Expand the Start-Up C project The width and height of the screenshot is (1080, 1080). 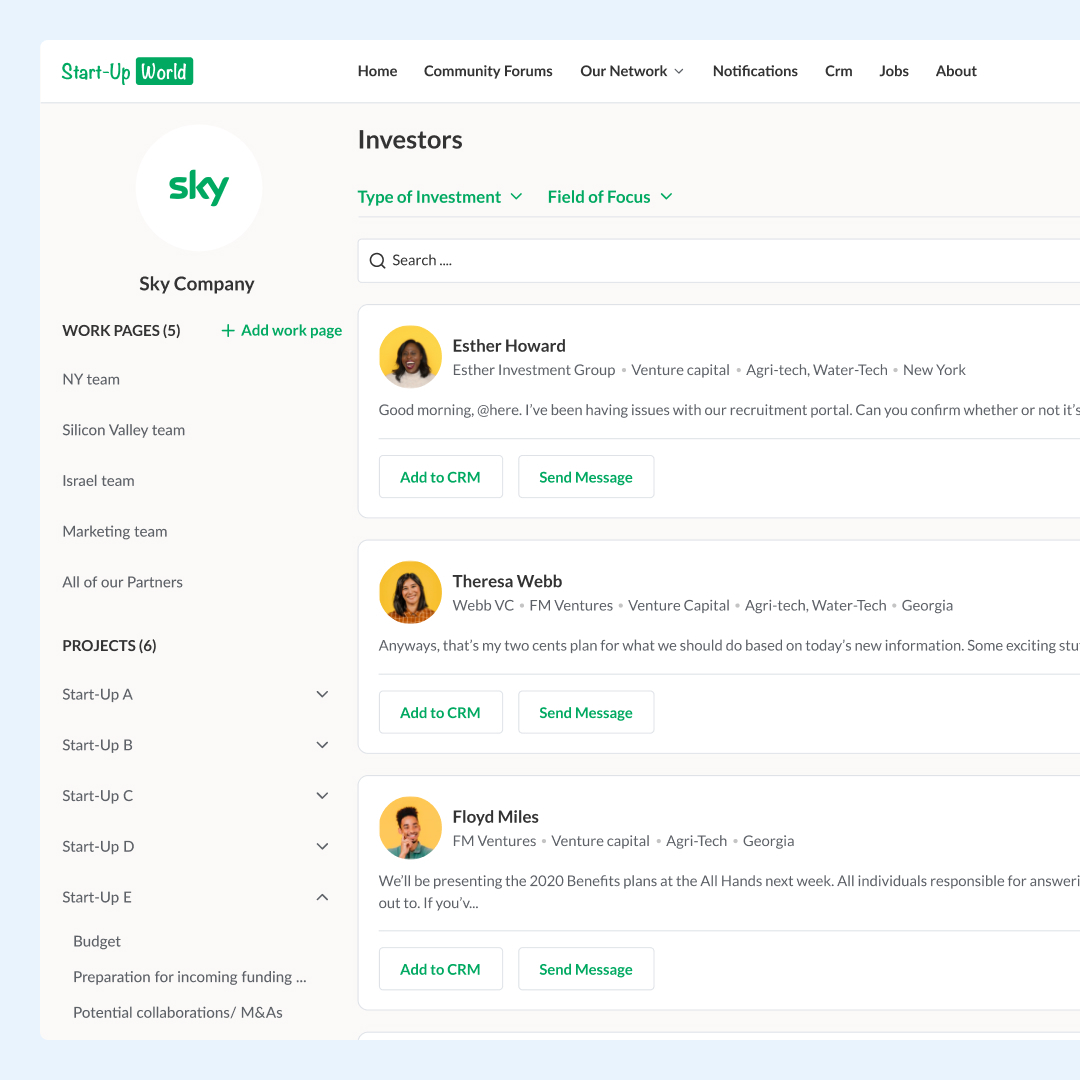coord(322,796)
